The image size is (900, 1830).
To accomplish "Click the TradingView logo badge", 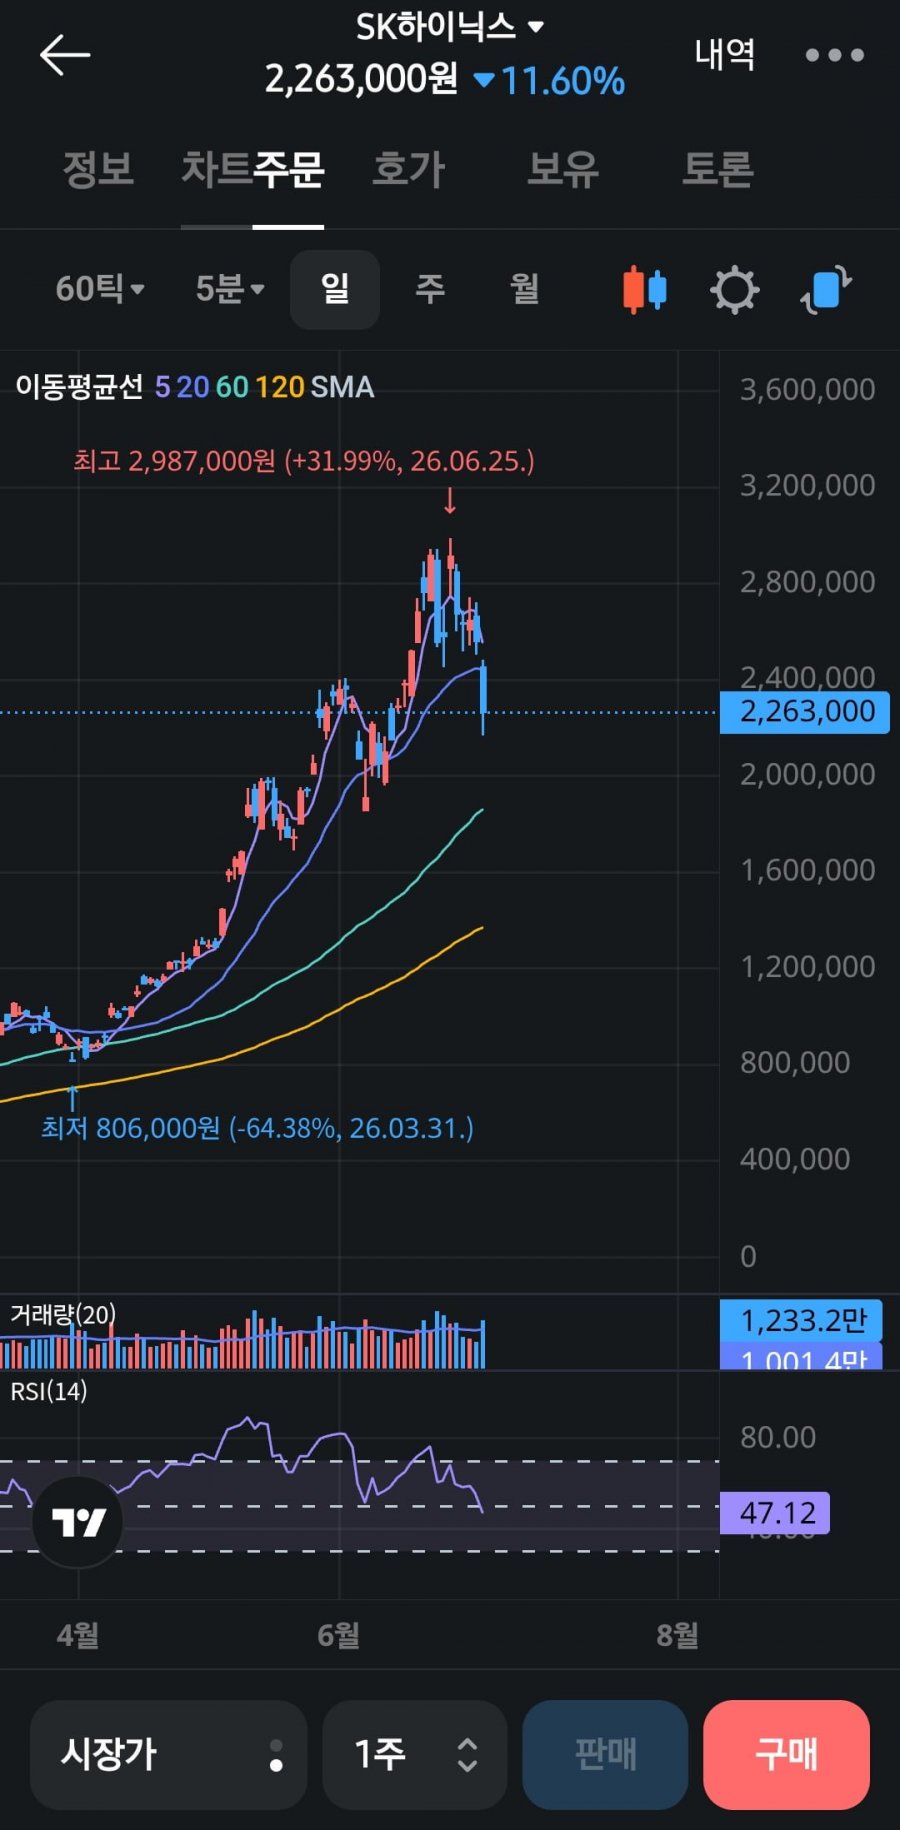I will [x=78, y=1522].
